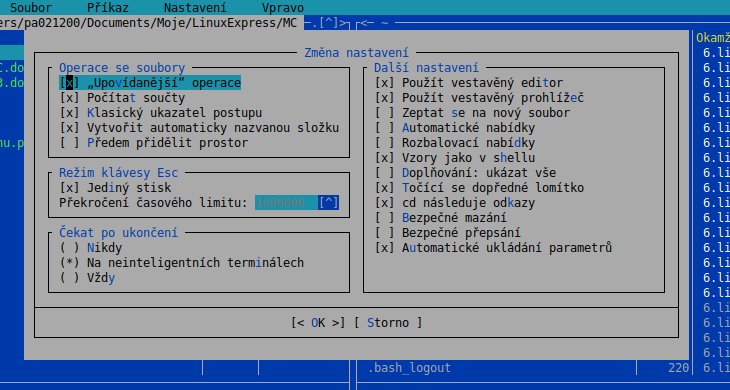
Task: Toggle Jediný stisk checkbox
Action: point(115,188)
